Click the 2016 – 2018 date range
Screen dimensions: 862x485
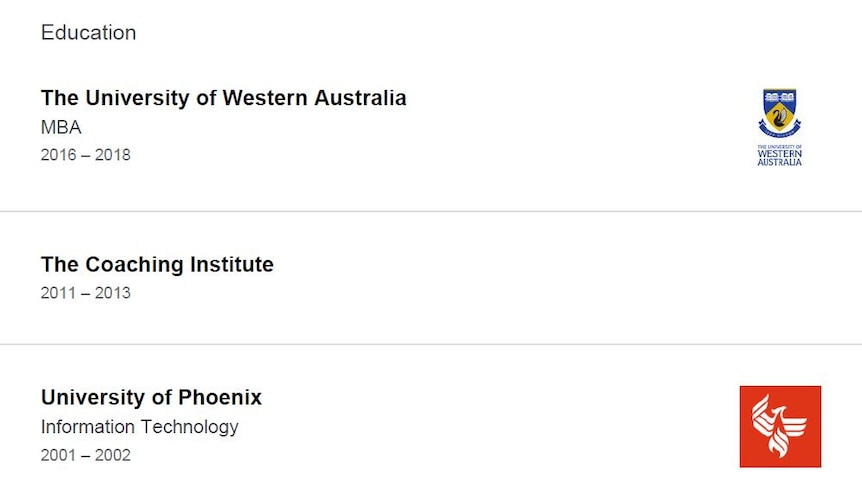click(x=86, y=155)
